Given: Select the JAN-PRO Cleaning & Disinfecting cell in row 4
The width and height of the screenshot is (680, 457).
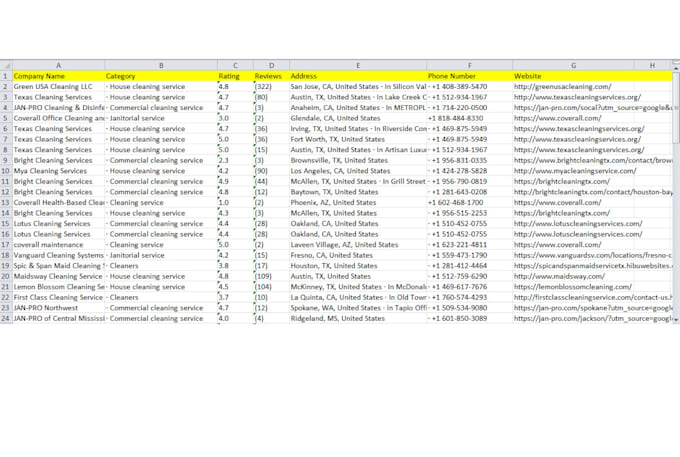Looking at the screenshot, I should click(59, 108).
